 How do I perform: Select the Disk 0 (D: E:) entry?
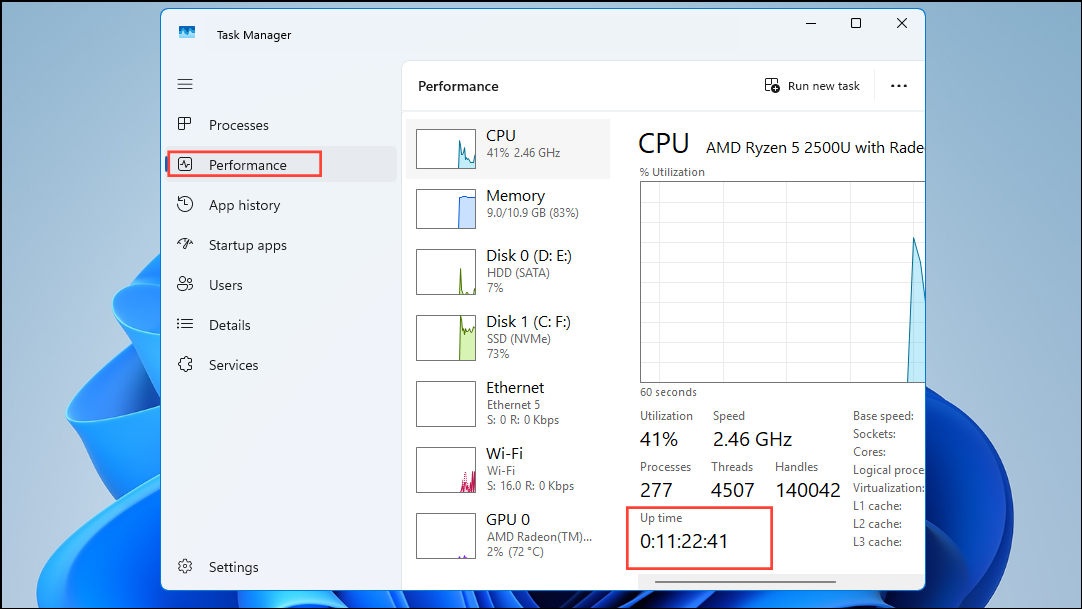tap(509, 272)
